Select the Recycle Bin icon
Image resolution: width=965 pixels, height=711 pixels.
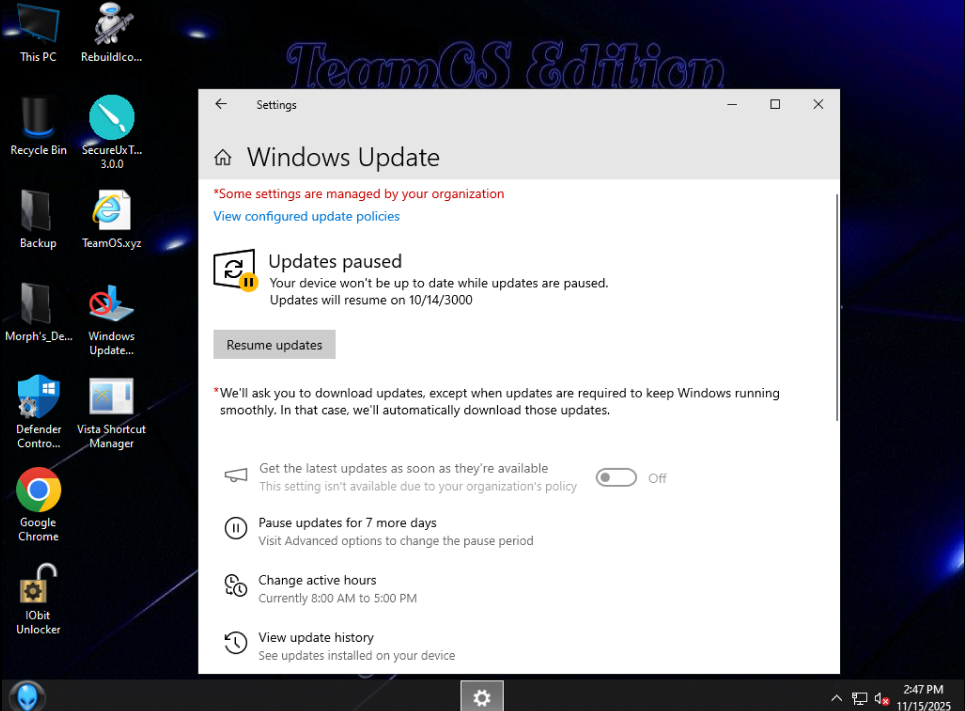[38, 126]
